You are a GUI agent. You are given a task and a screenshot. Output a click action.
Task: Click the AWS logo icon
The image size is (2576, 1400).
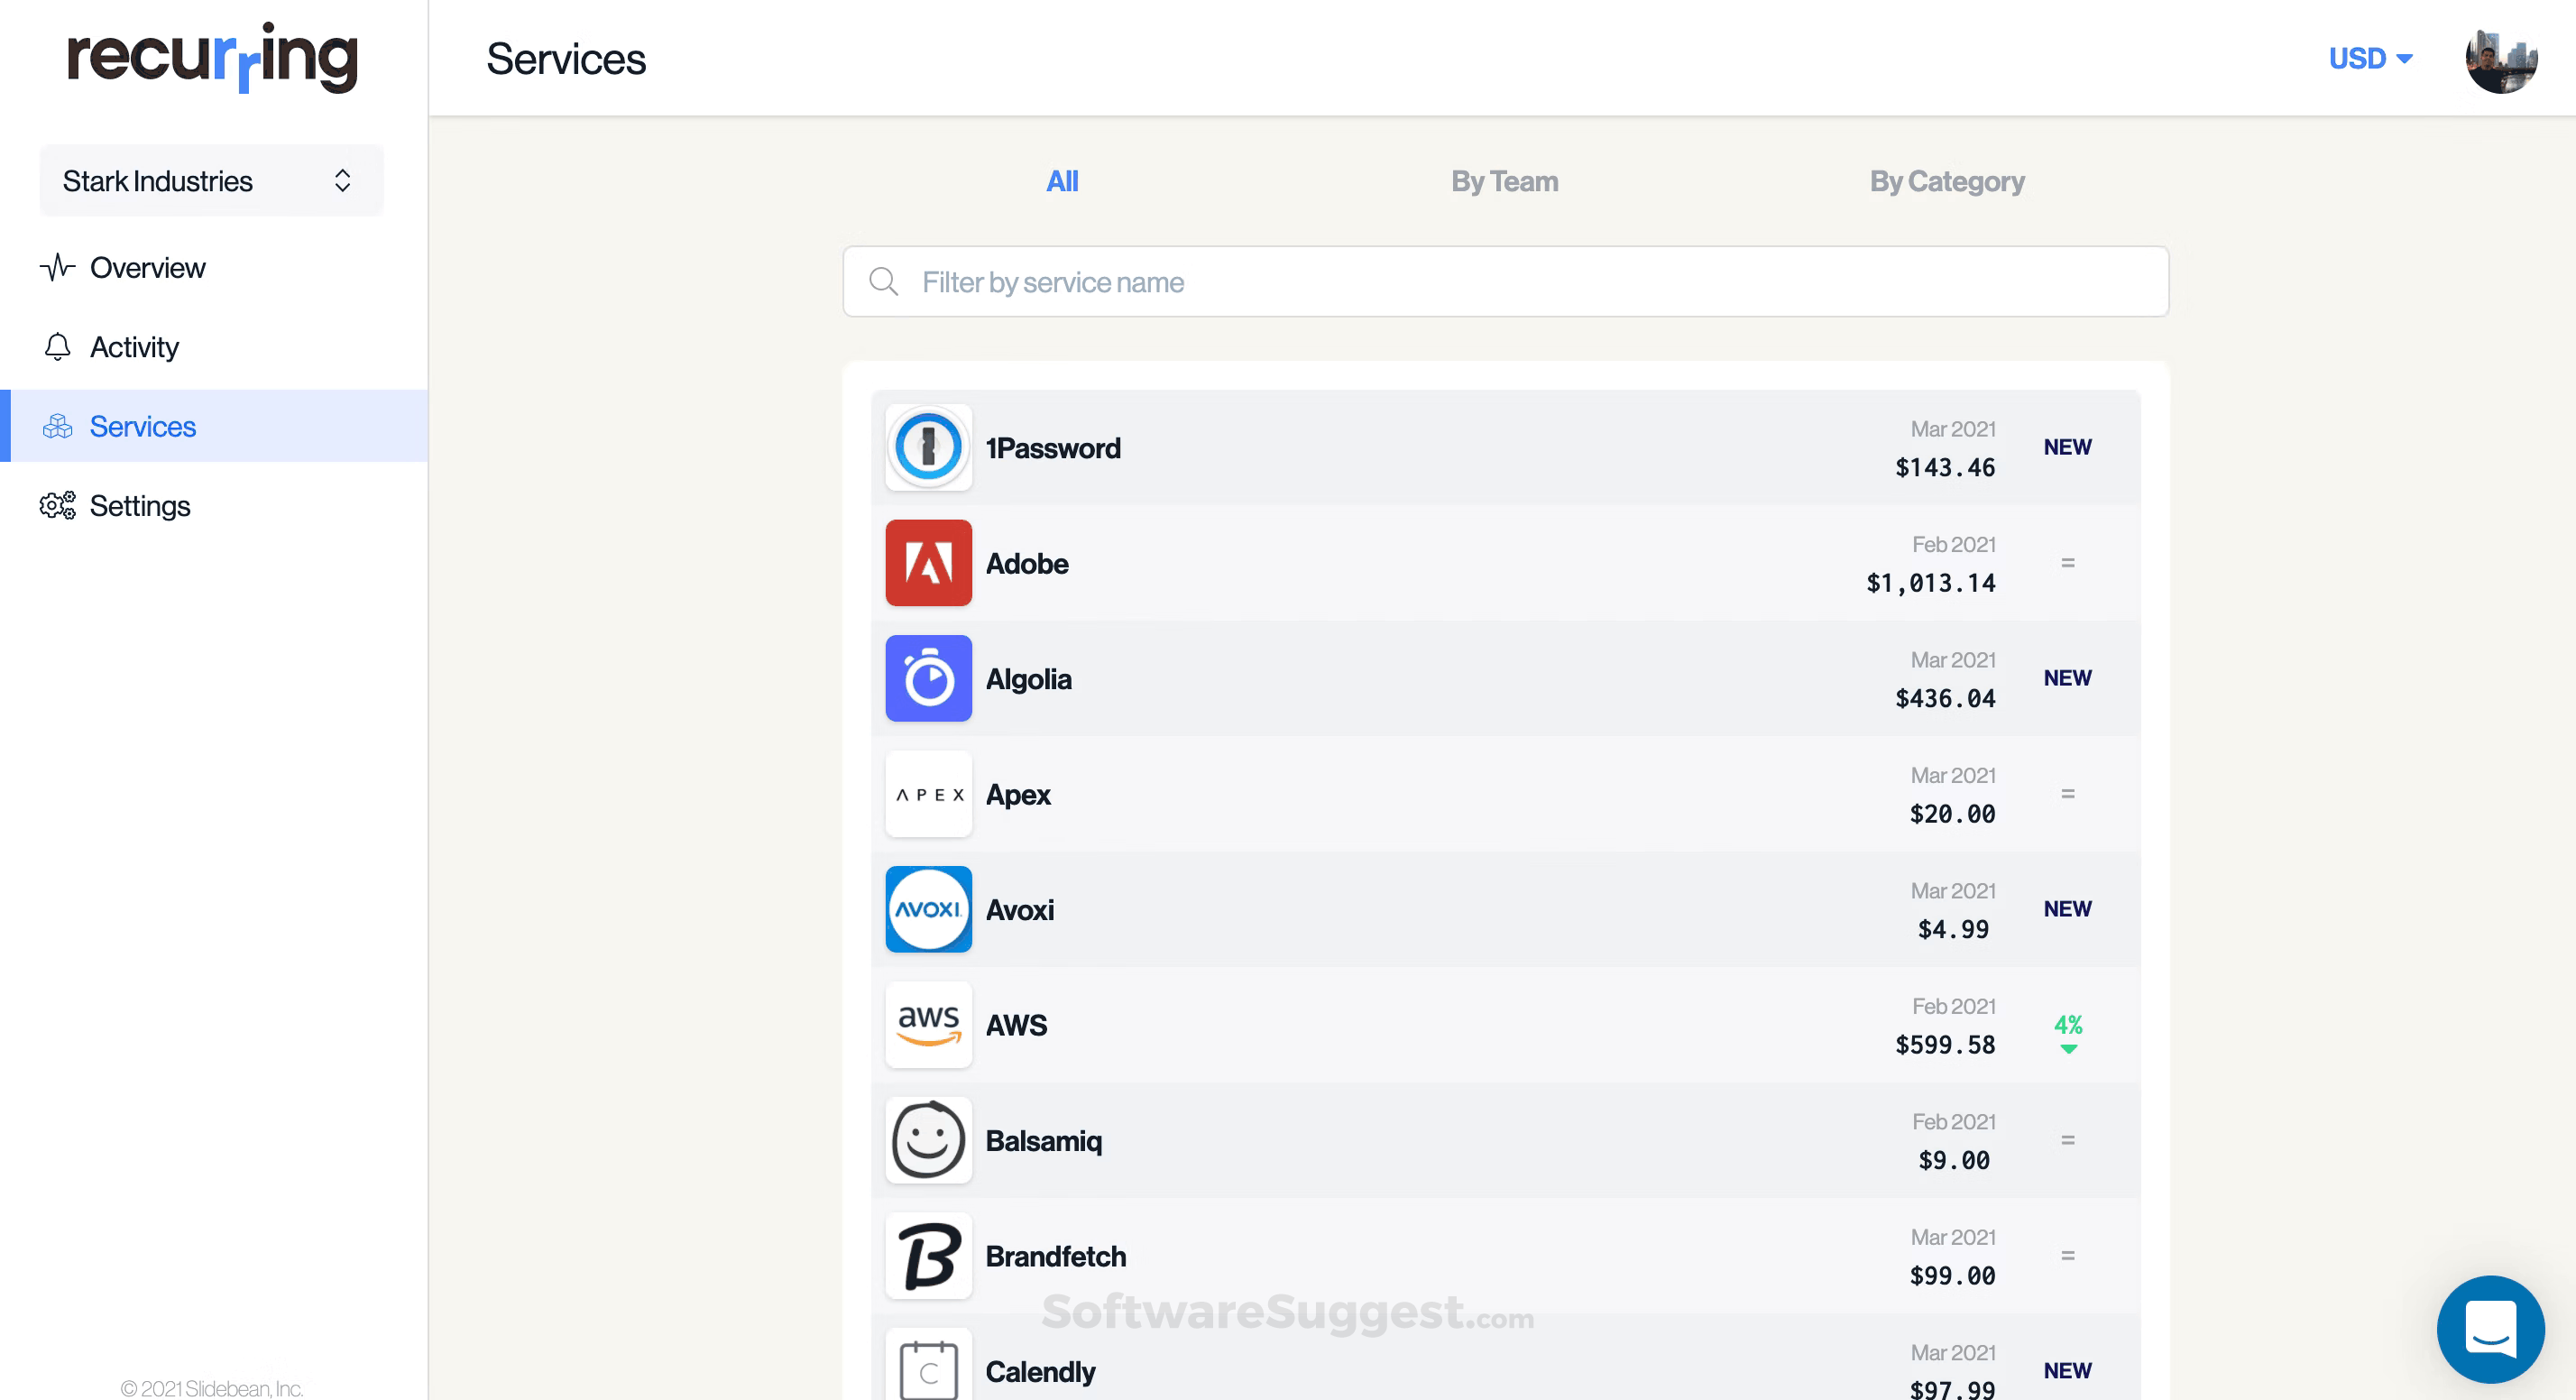(928, 1024)
